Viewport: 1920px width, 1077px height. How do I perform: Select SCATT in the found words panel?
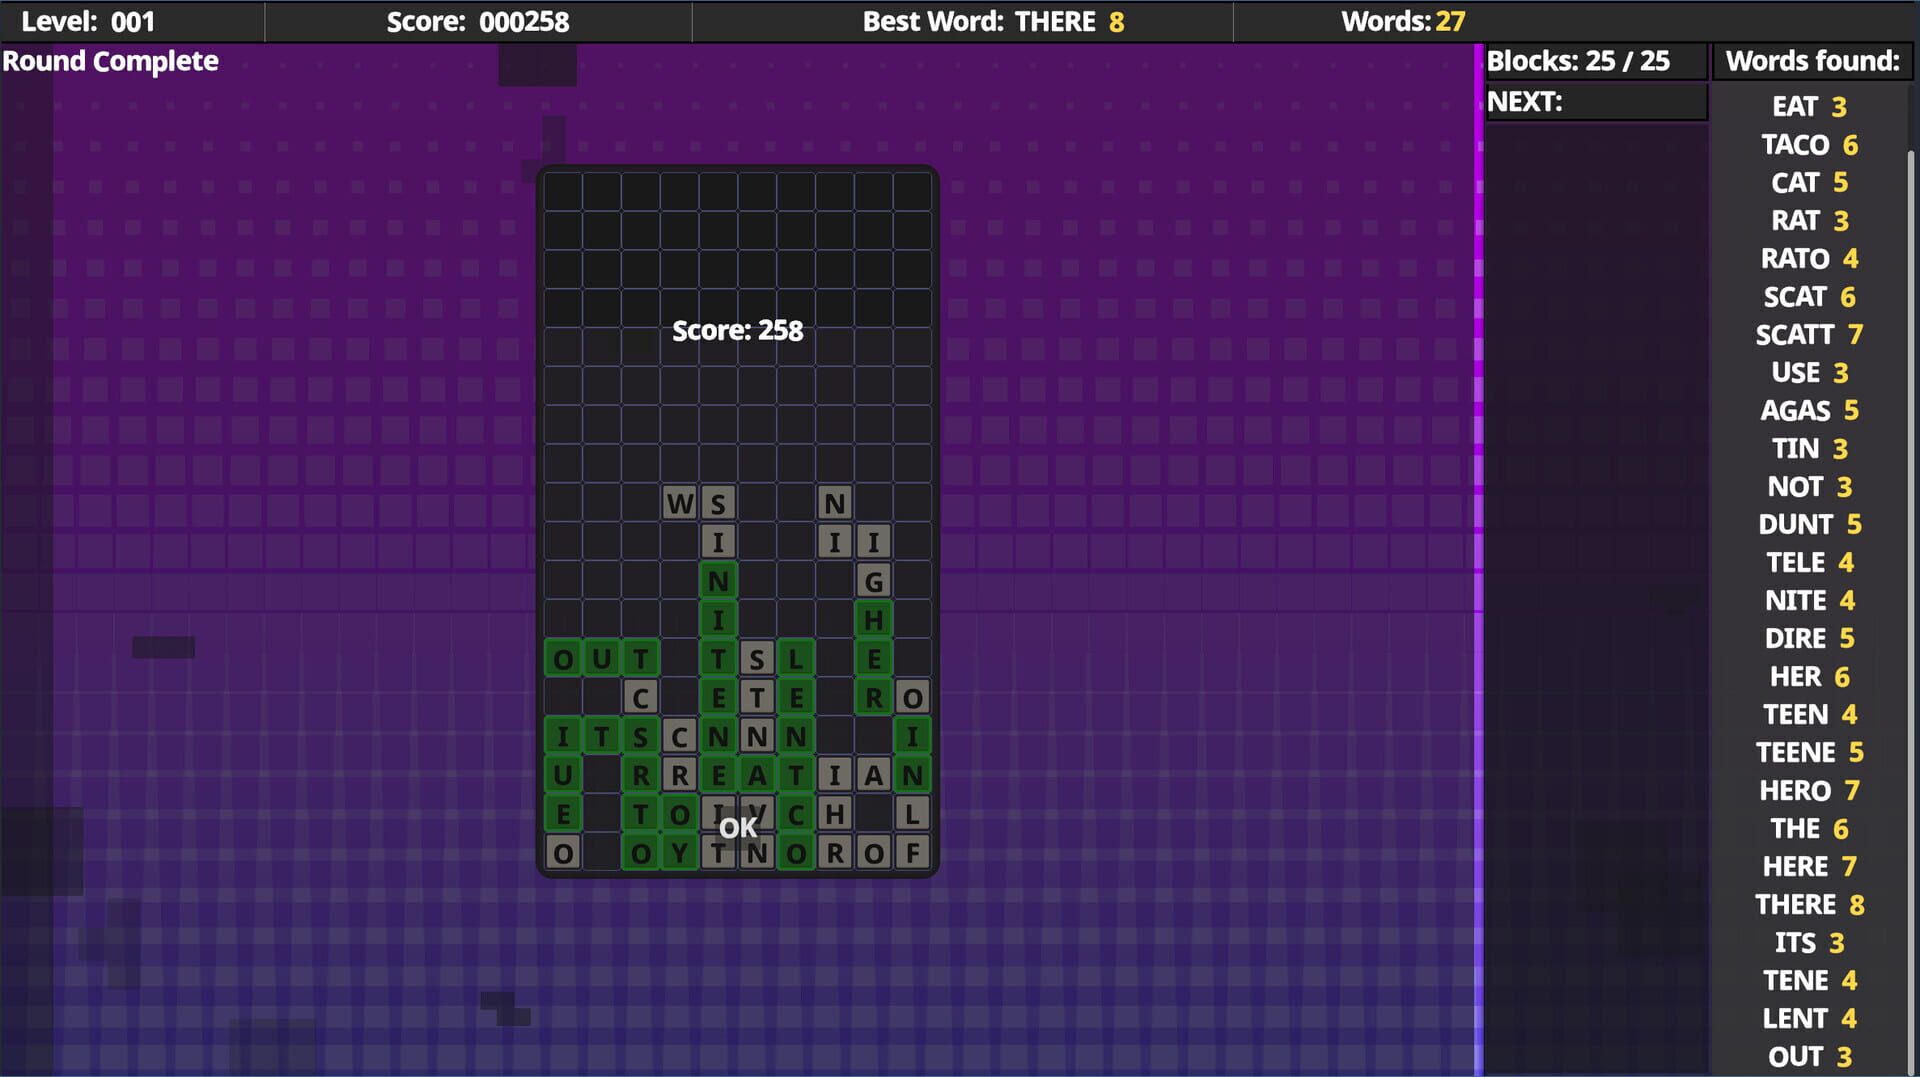click(1795, 334)
